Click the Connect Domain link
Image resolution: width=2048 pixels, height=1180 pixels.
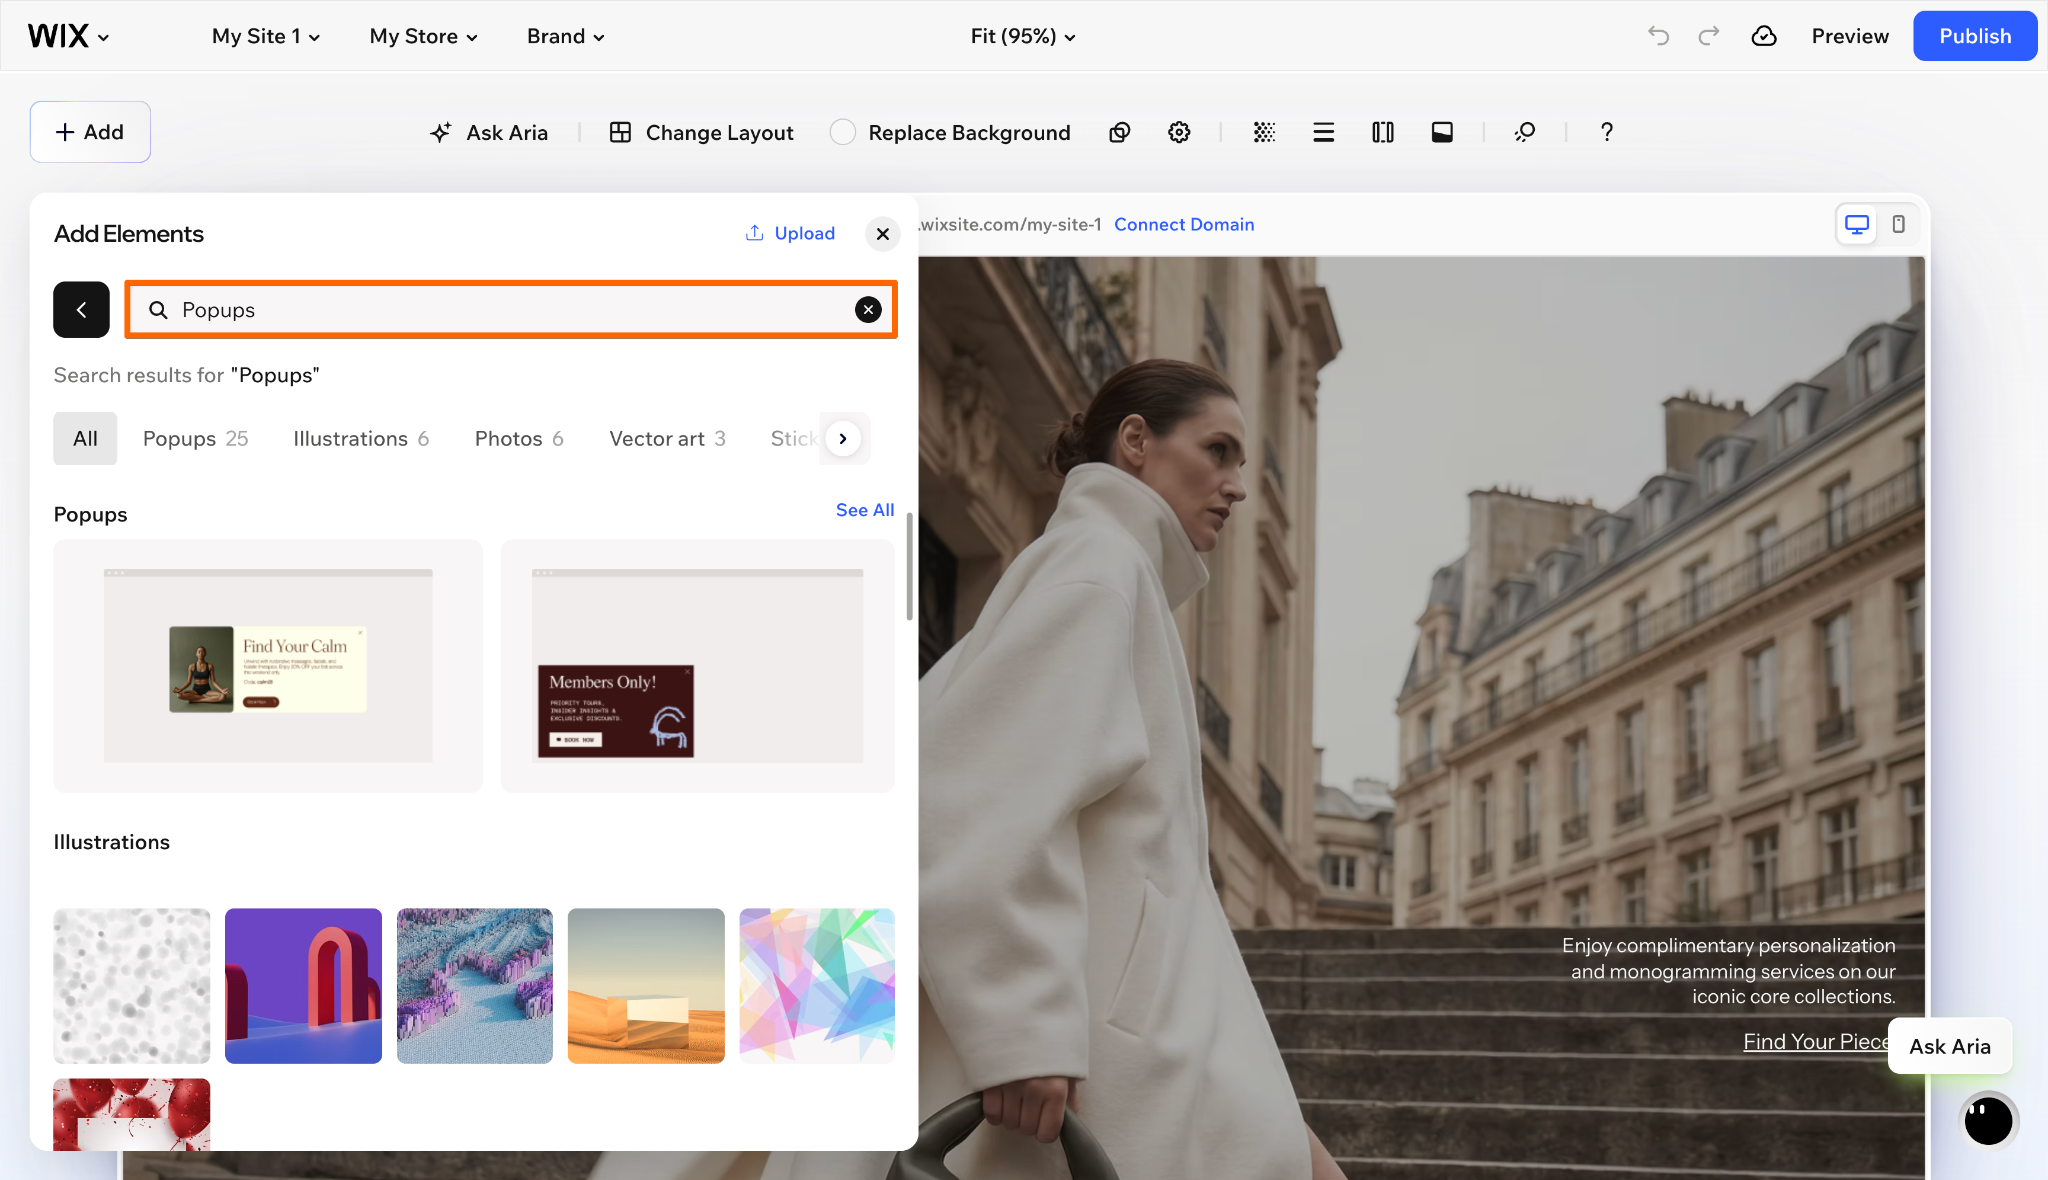coord(1184,225)
